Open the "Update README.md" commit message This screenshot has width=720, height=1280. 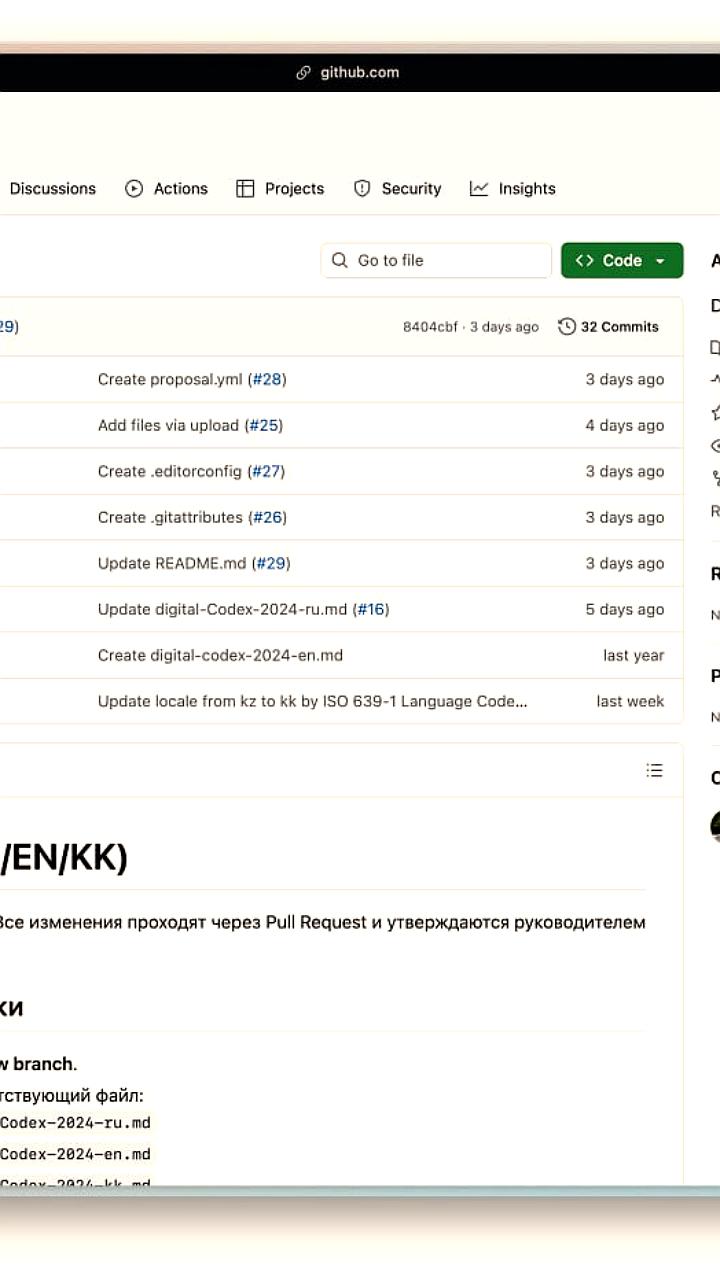(x=171, y=564)
